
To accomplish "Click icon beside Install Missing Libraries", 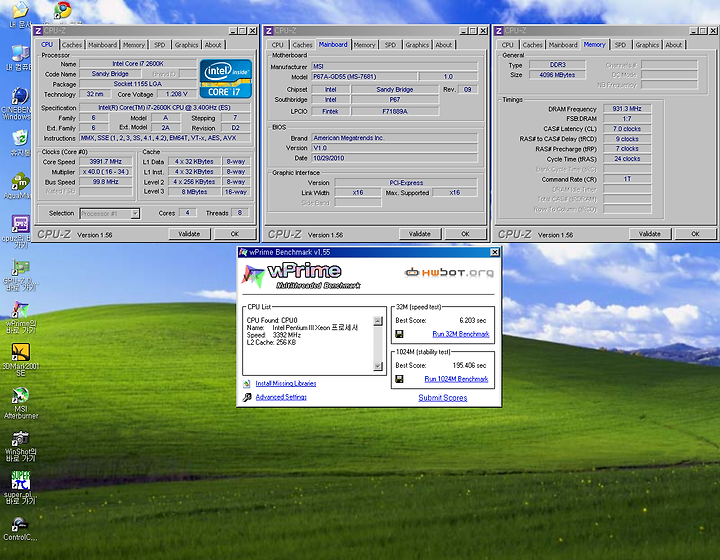I will click(247, 384).
